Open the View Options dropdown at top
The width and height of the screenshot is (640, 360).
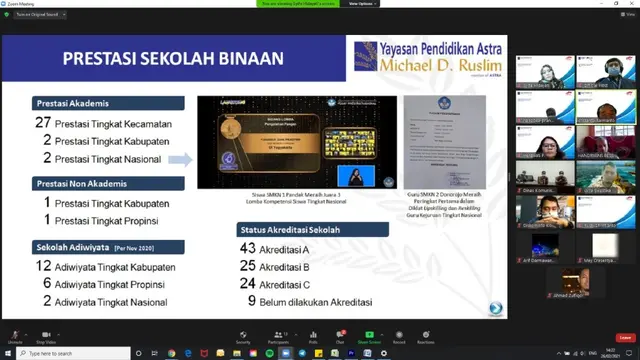click(x=362, y=4)
